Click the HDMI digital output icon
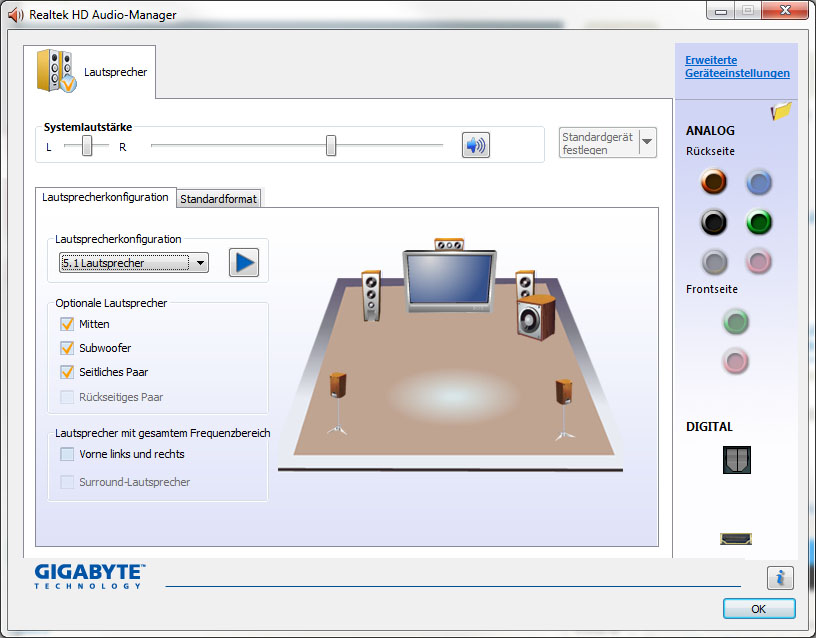The width and height of the screenshot is (816, 638). pos(736,539)
